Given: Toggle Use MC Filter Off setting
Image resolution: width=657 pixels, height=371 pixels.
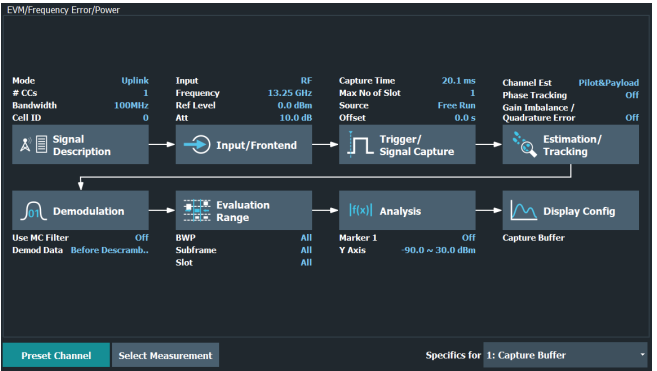Looking at the screenshot, I should point(142,238).
